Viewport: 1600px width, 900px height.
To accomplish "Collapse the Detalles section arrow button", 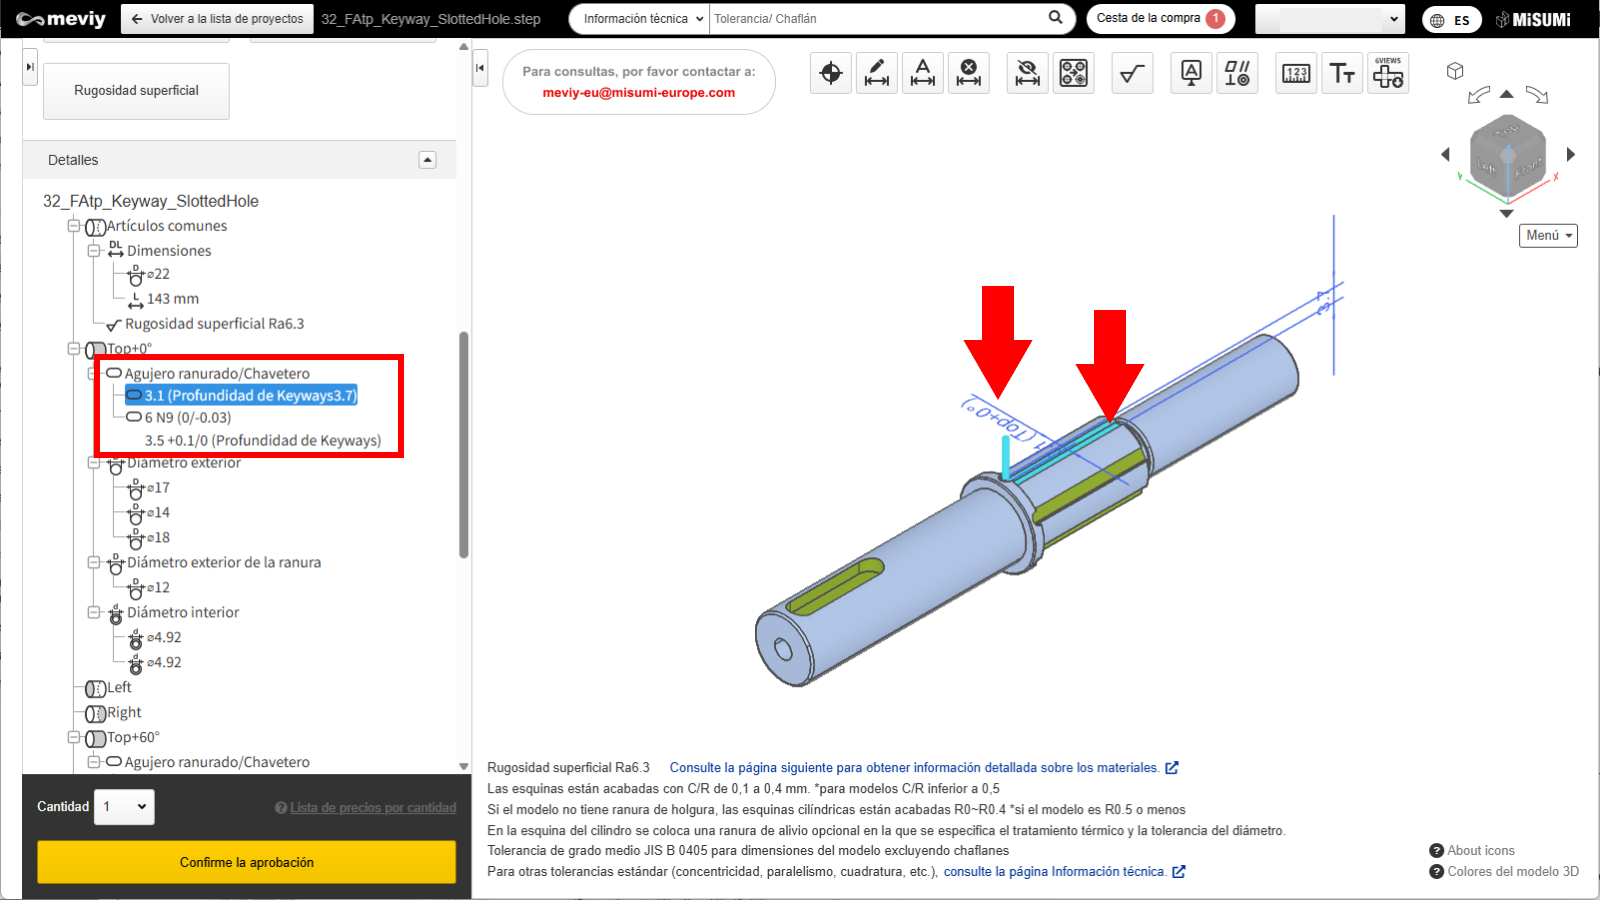I will [x=427, y=160].
